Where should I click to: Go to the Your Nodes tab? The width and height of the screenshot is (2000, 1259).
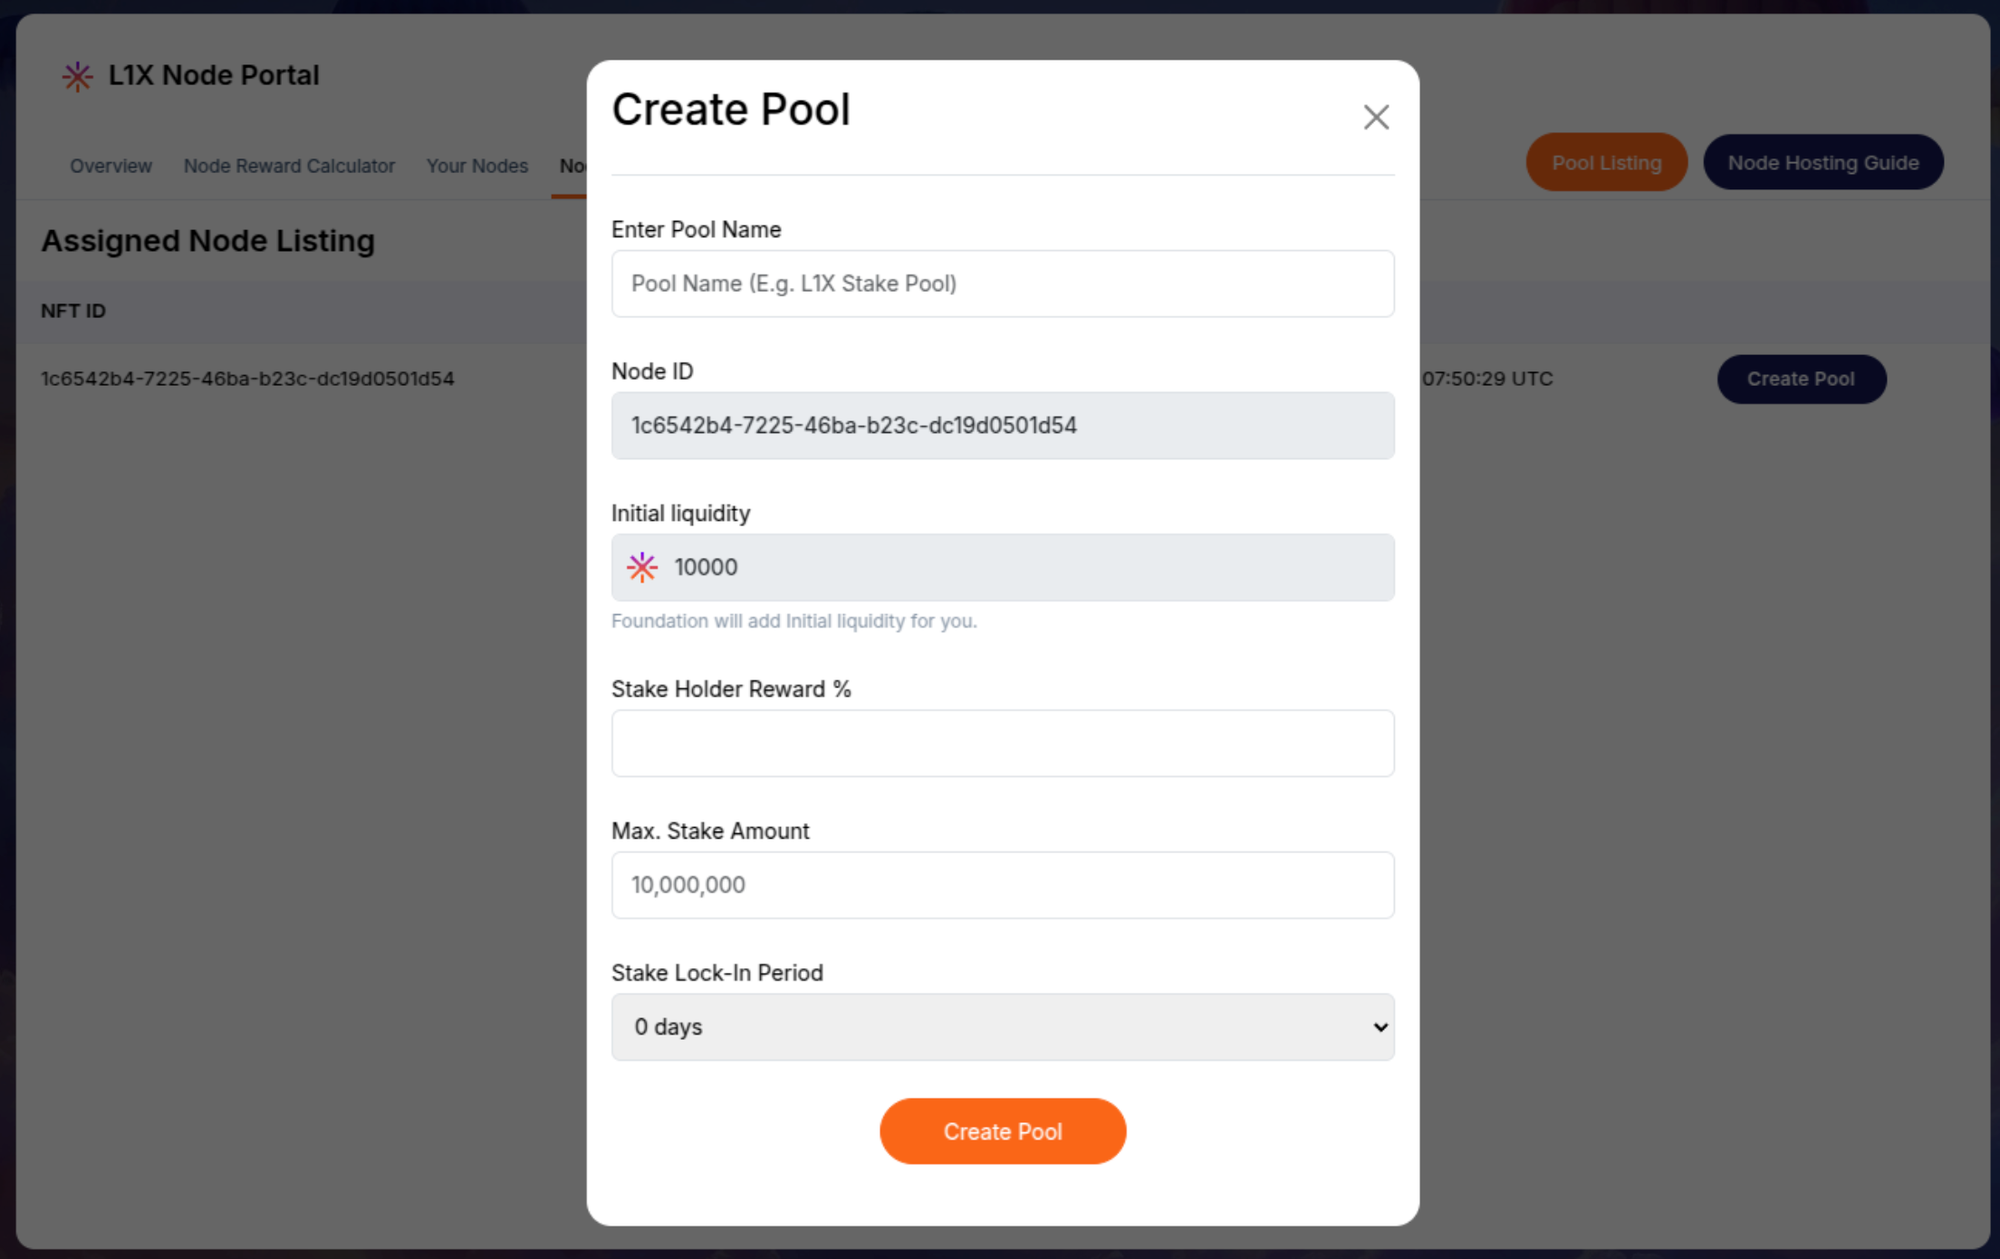click(477, 166)
